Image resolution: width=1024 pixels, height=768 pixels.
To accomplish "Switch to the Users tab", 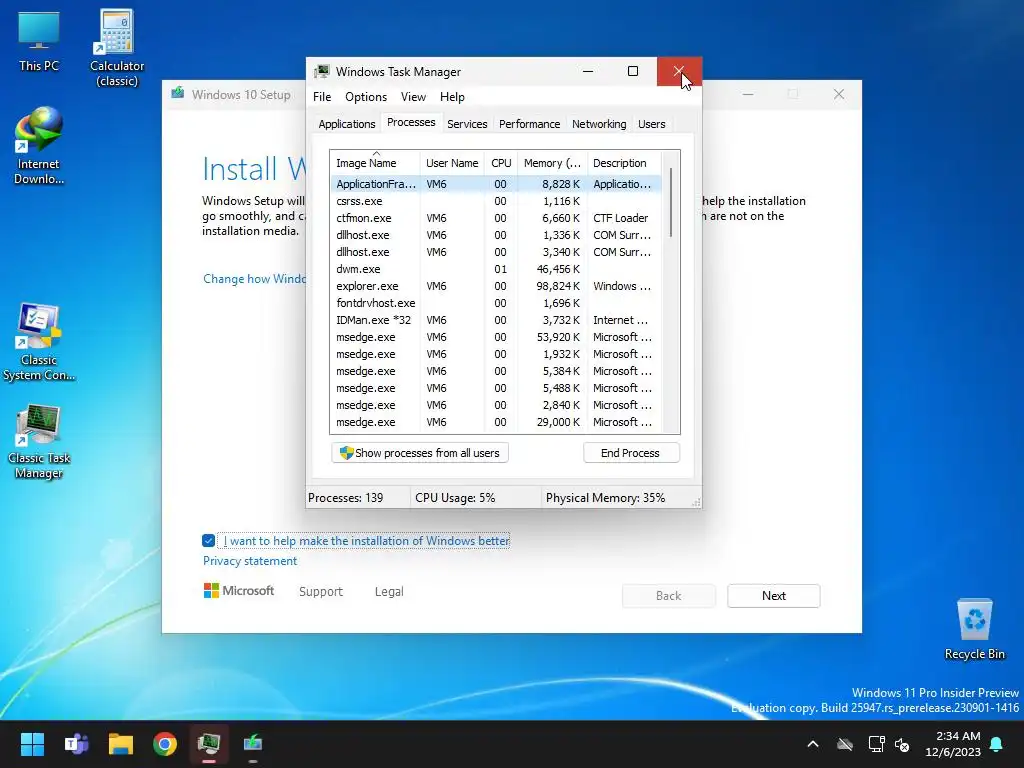I will coord(651,124).
